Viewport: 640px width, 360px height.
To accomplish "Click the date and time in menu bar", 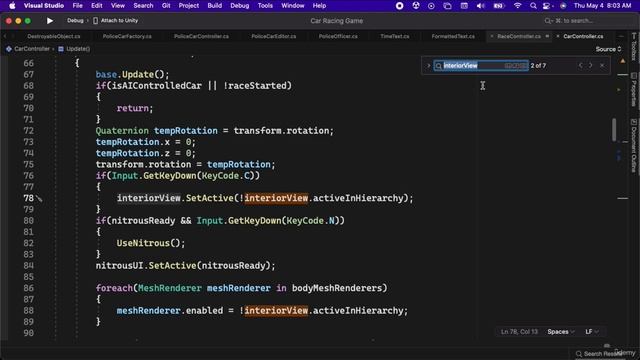I will coord(602,6).
